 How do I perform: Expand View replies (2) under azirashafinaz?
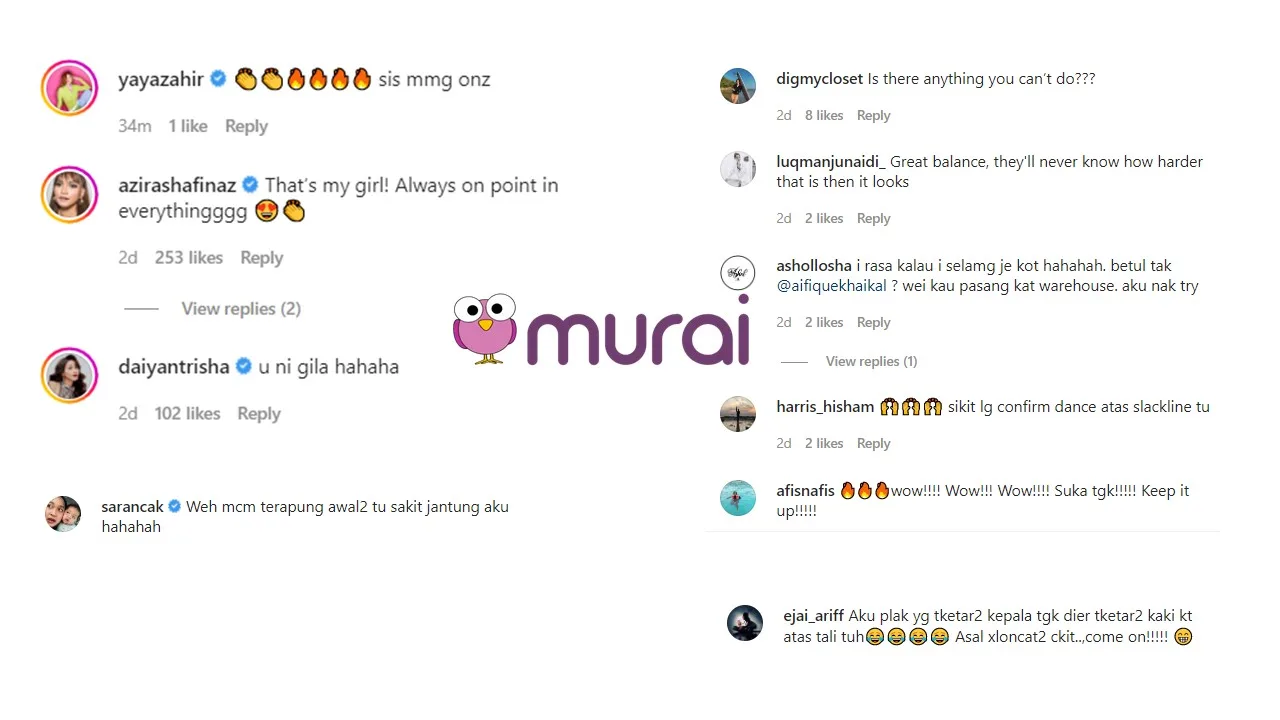point(241,309)
